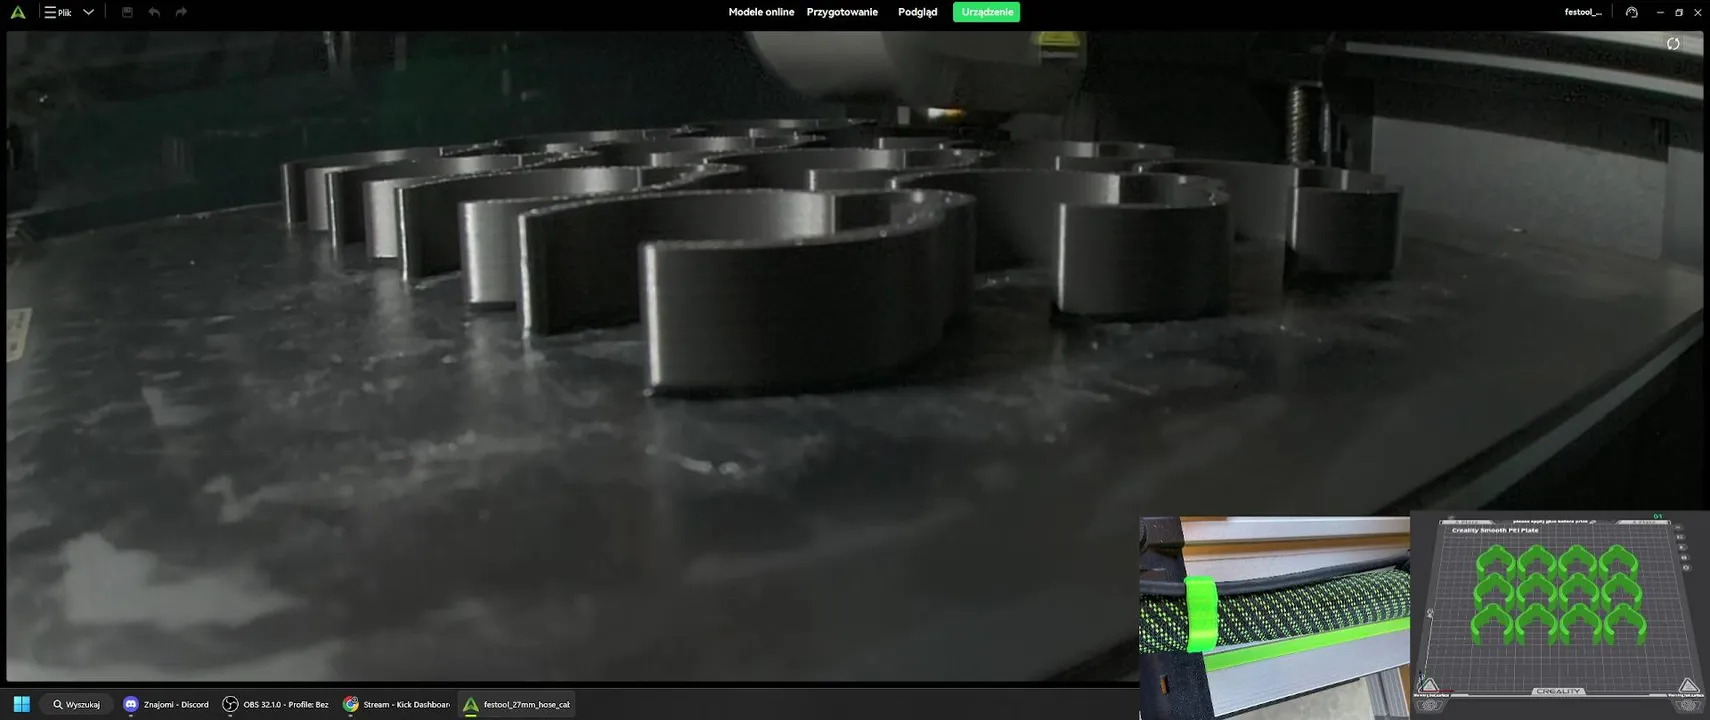Open the headset support icon

tap(1632, 12)
